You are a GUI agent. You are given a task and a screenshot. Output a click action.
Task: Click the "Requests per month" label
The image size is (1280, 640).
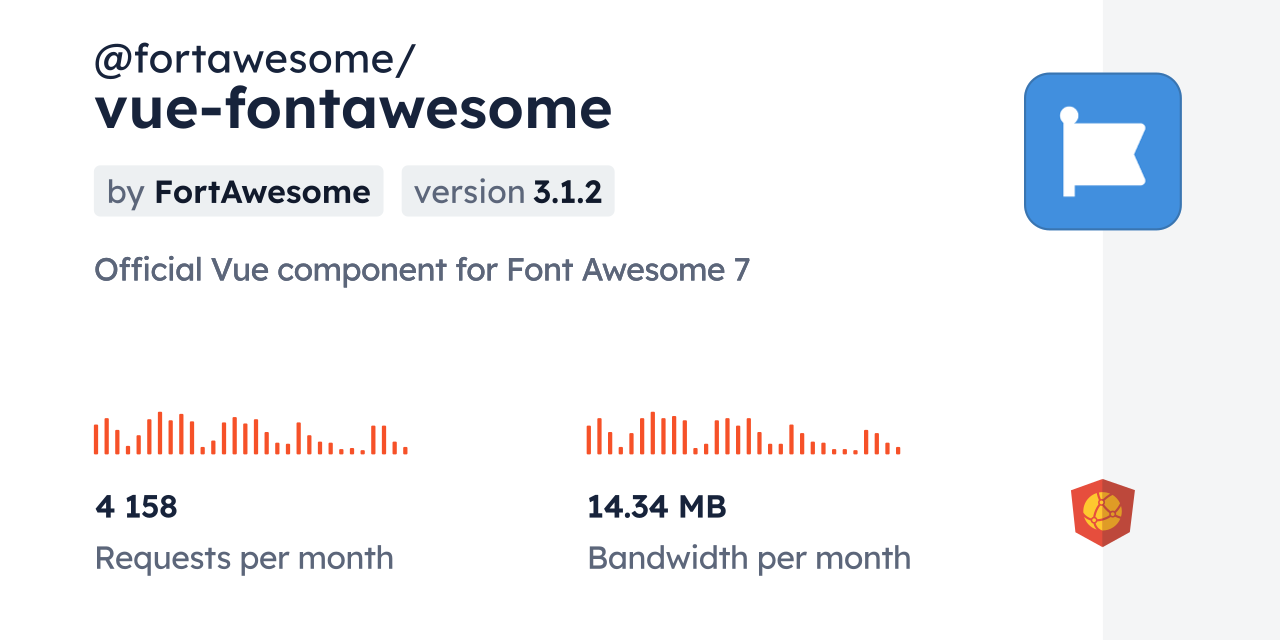click(x=244, y=558)
